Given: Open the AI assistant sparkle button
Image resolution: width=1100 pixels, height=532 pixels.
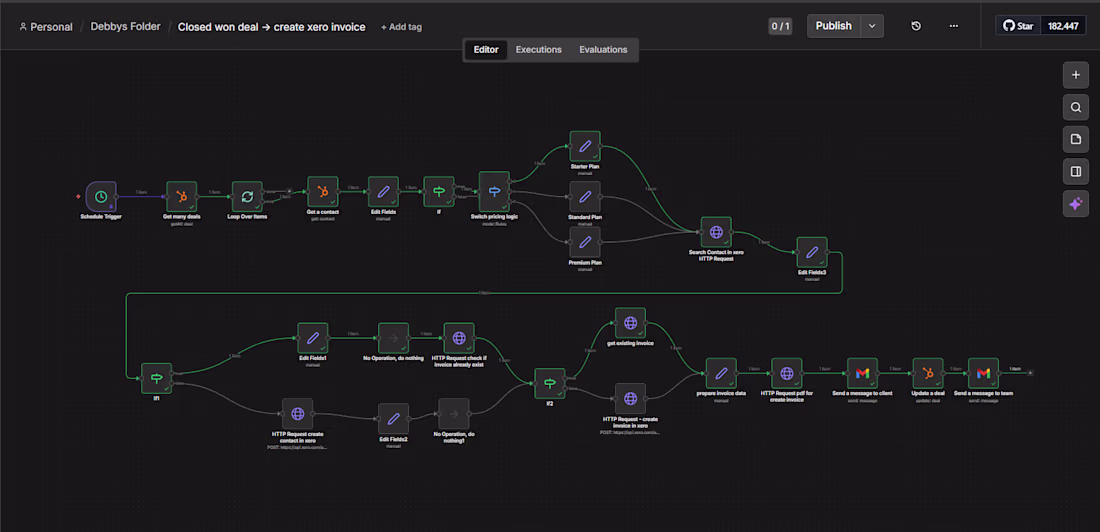Looking at the screenshot, I should tap(1075, 204).
